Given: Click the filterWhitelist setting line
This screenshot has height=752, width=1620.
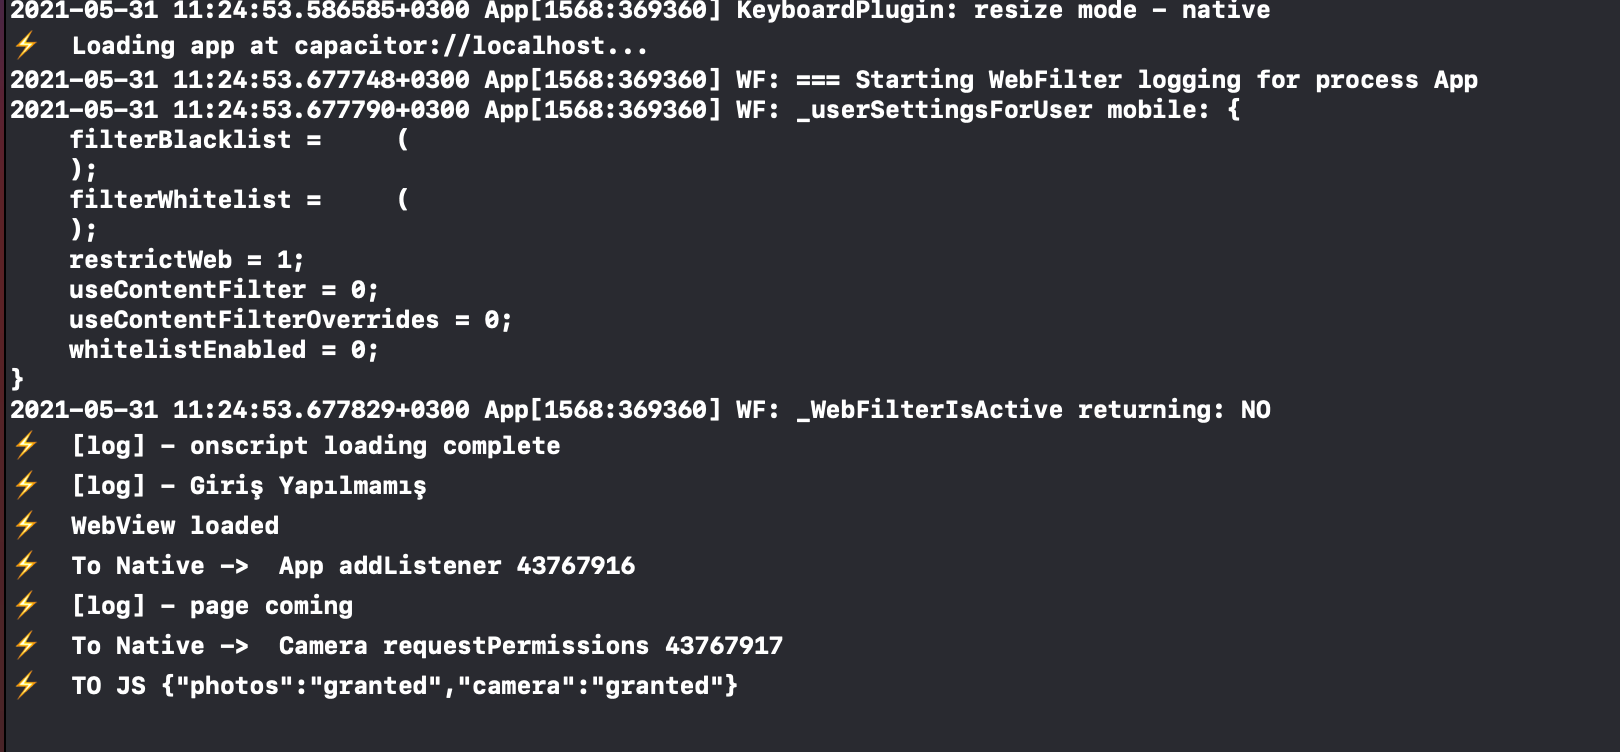Looking at the screenshot, I should coord(239,200).
